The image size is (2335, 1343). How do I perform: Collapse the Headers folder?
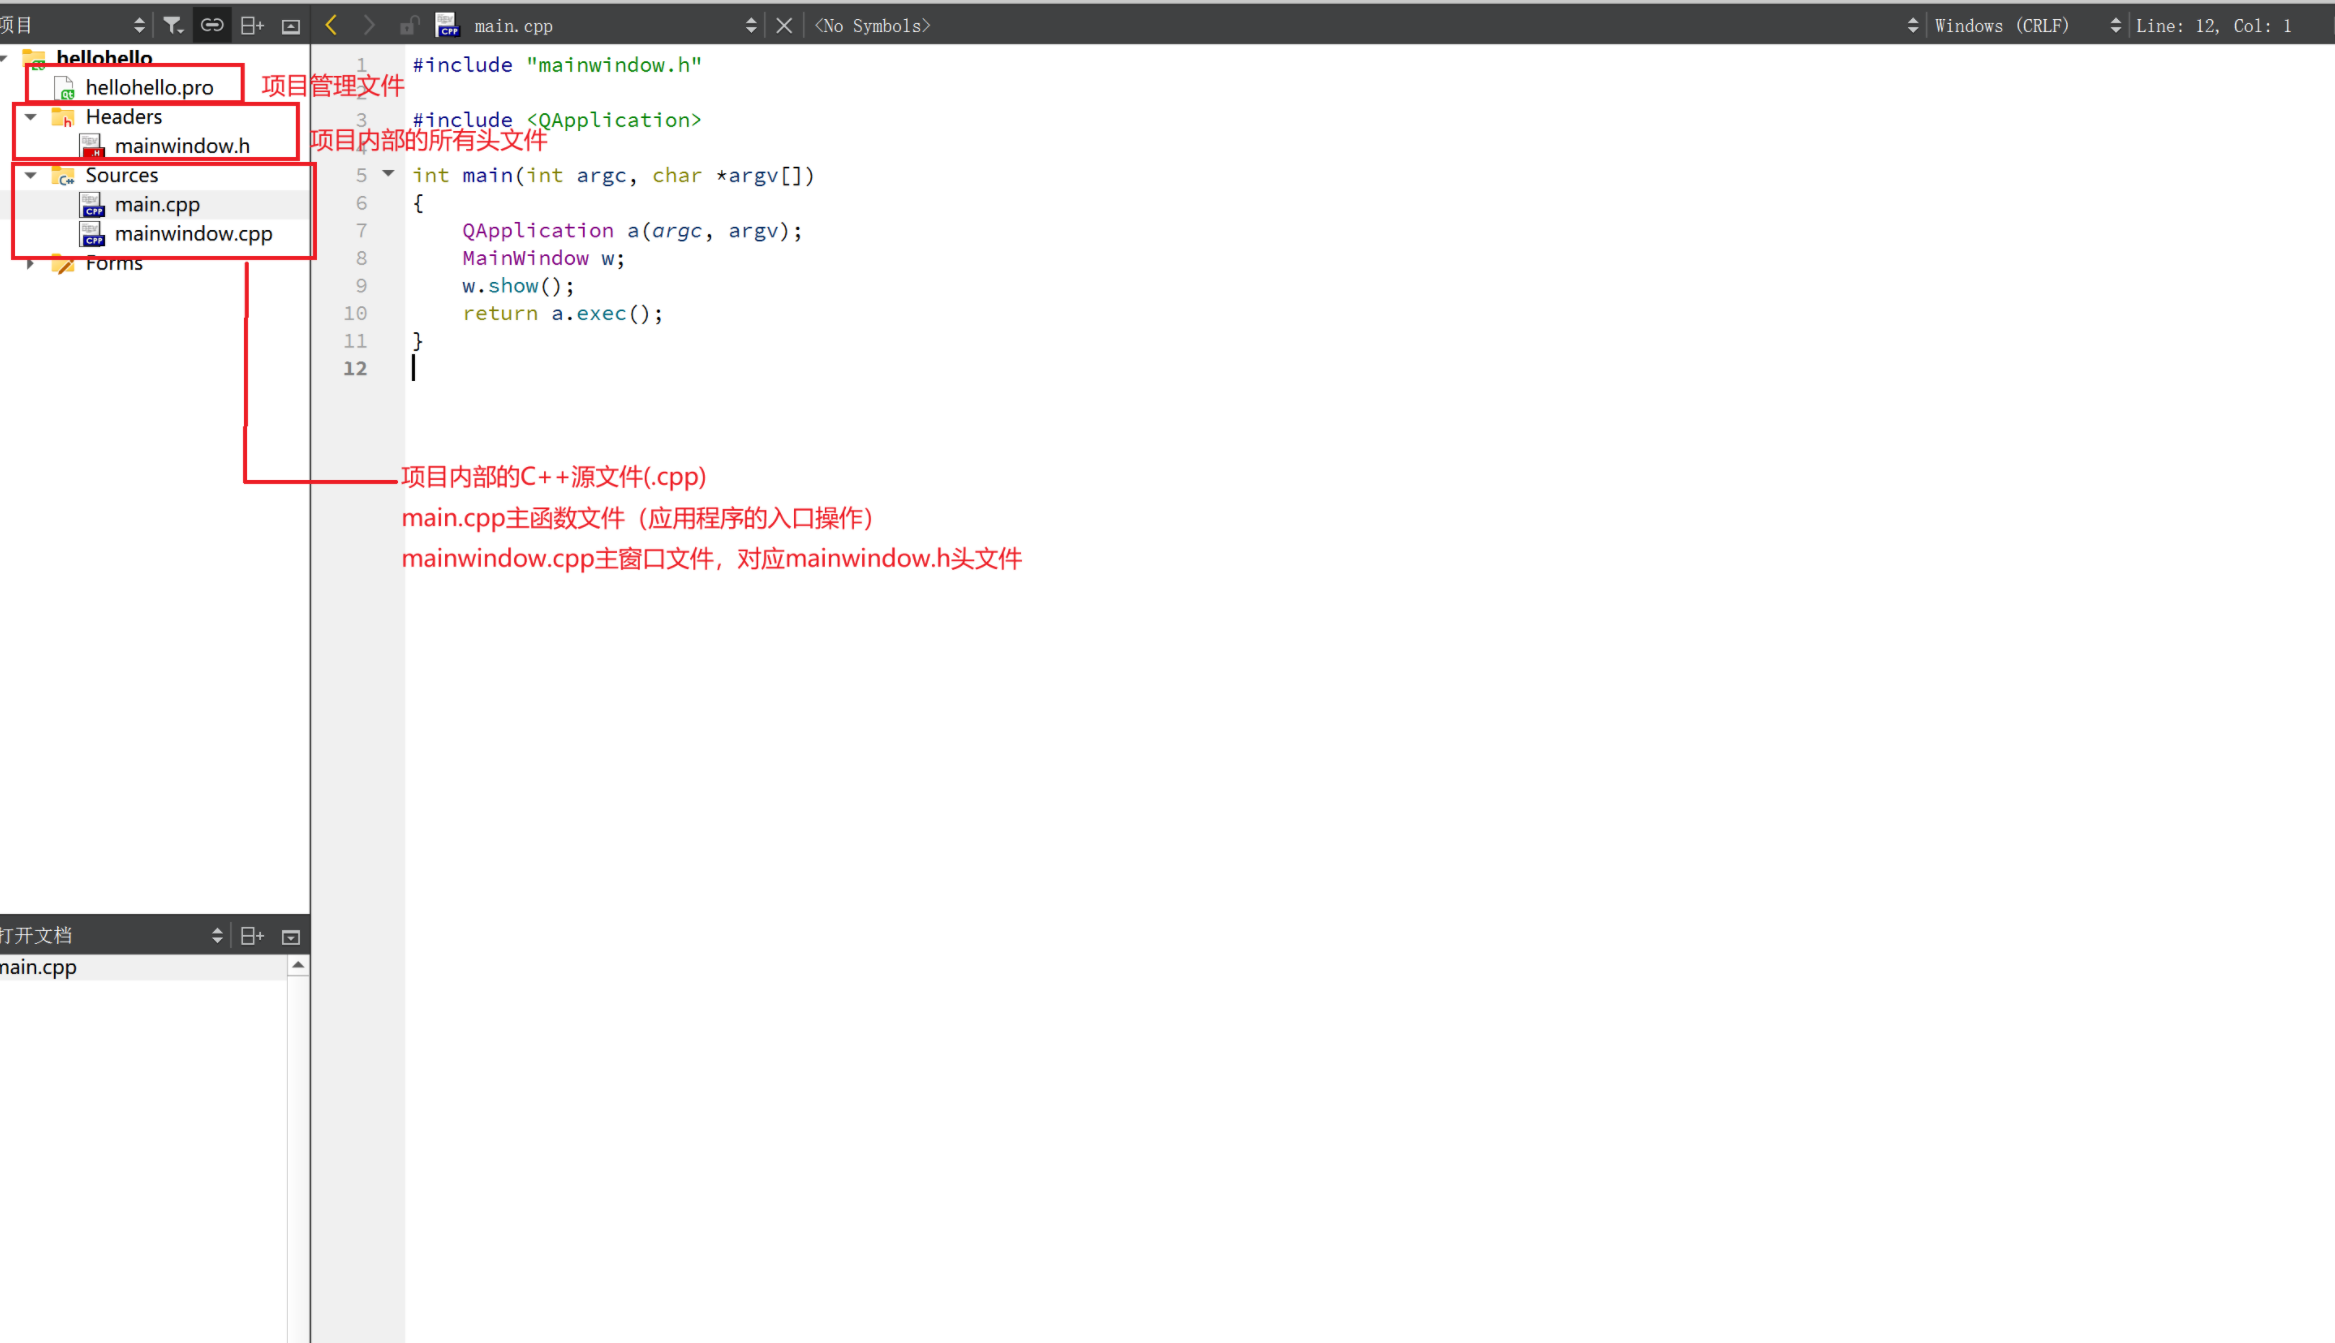tap(31, 117)
